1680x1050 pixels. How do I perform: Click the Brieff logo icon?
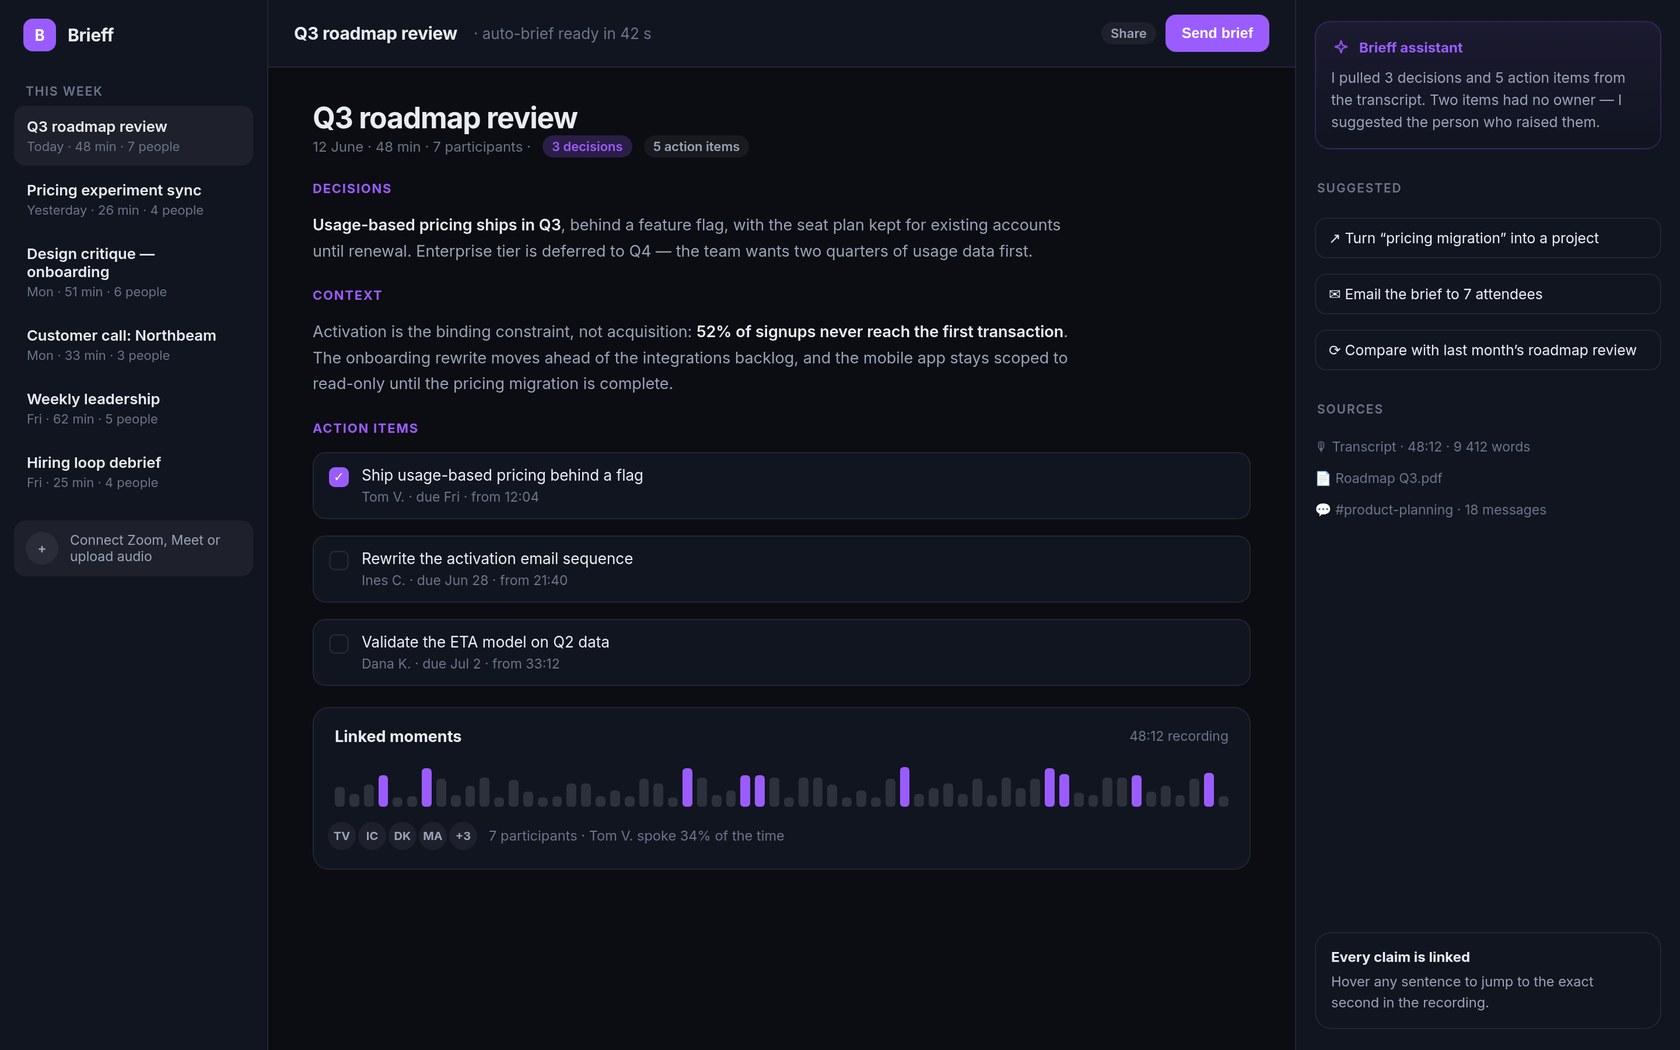click(39, 35)
